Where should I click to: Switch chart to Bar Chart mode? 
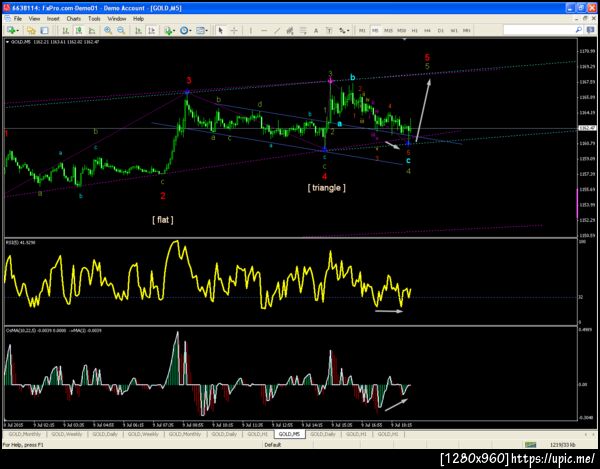tap(65, 31)
